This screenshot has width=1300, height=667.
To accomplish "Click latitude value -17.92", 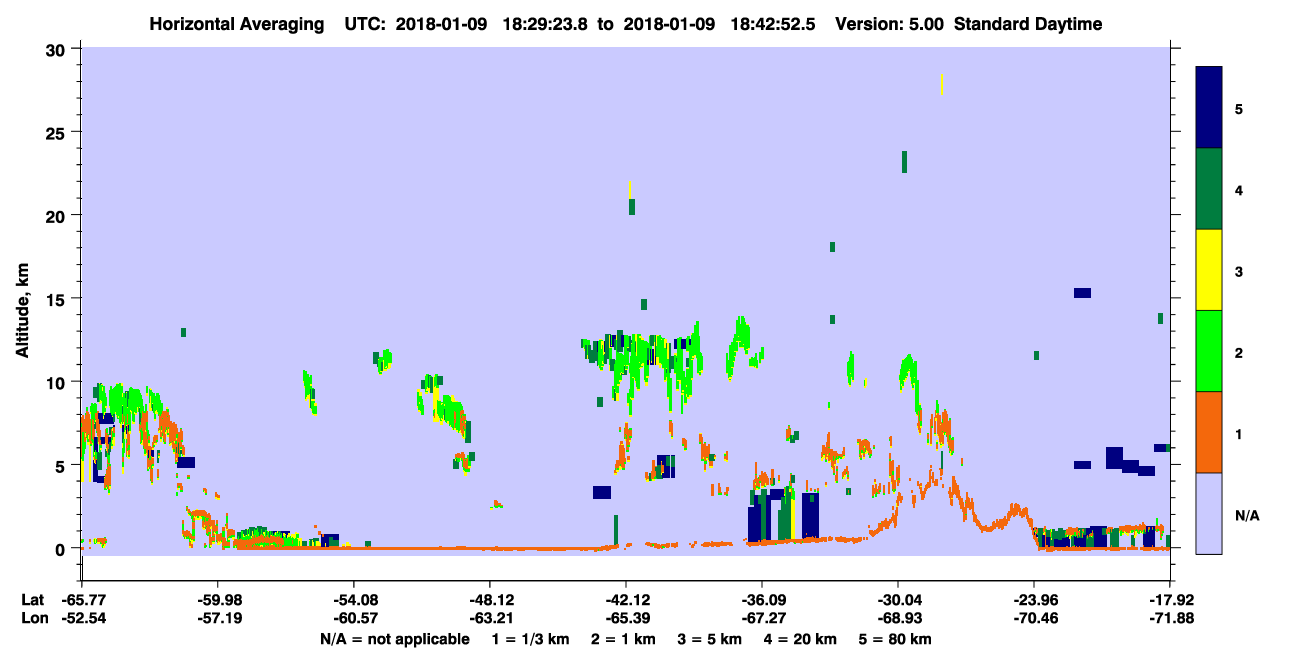I will 1170,600.
